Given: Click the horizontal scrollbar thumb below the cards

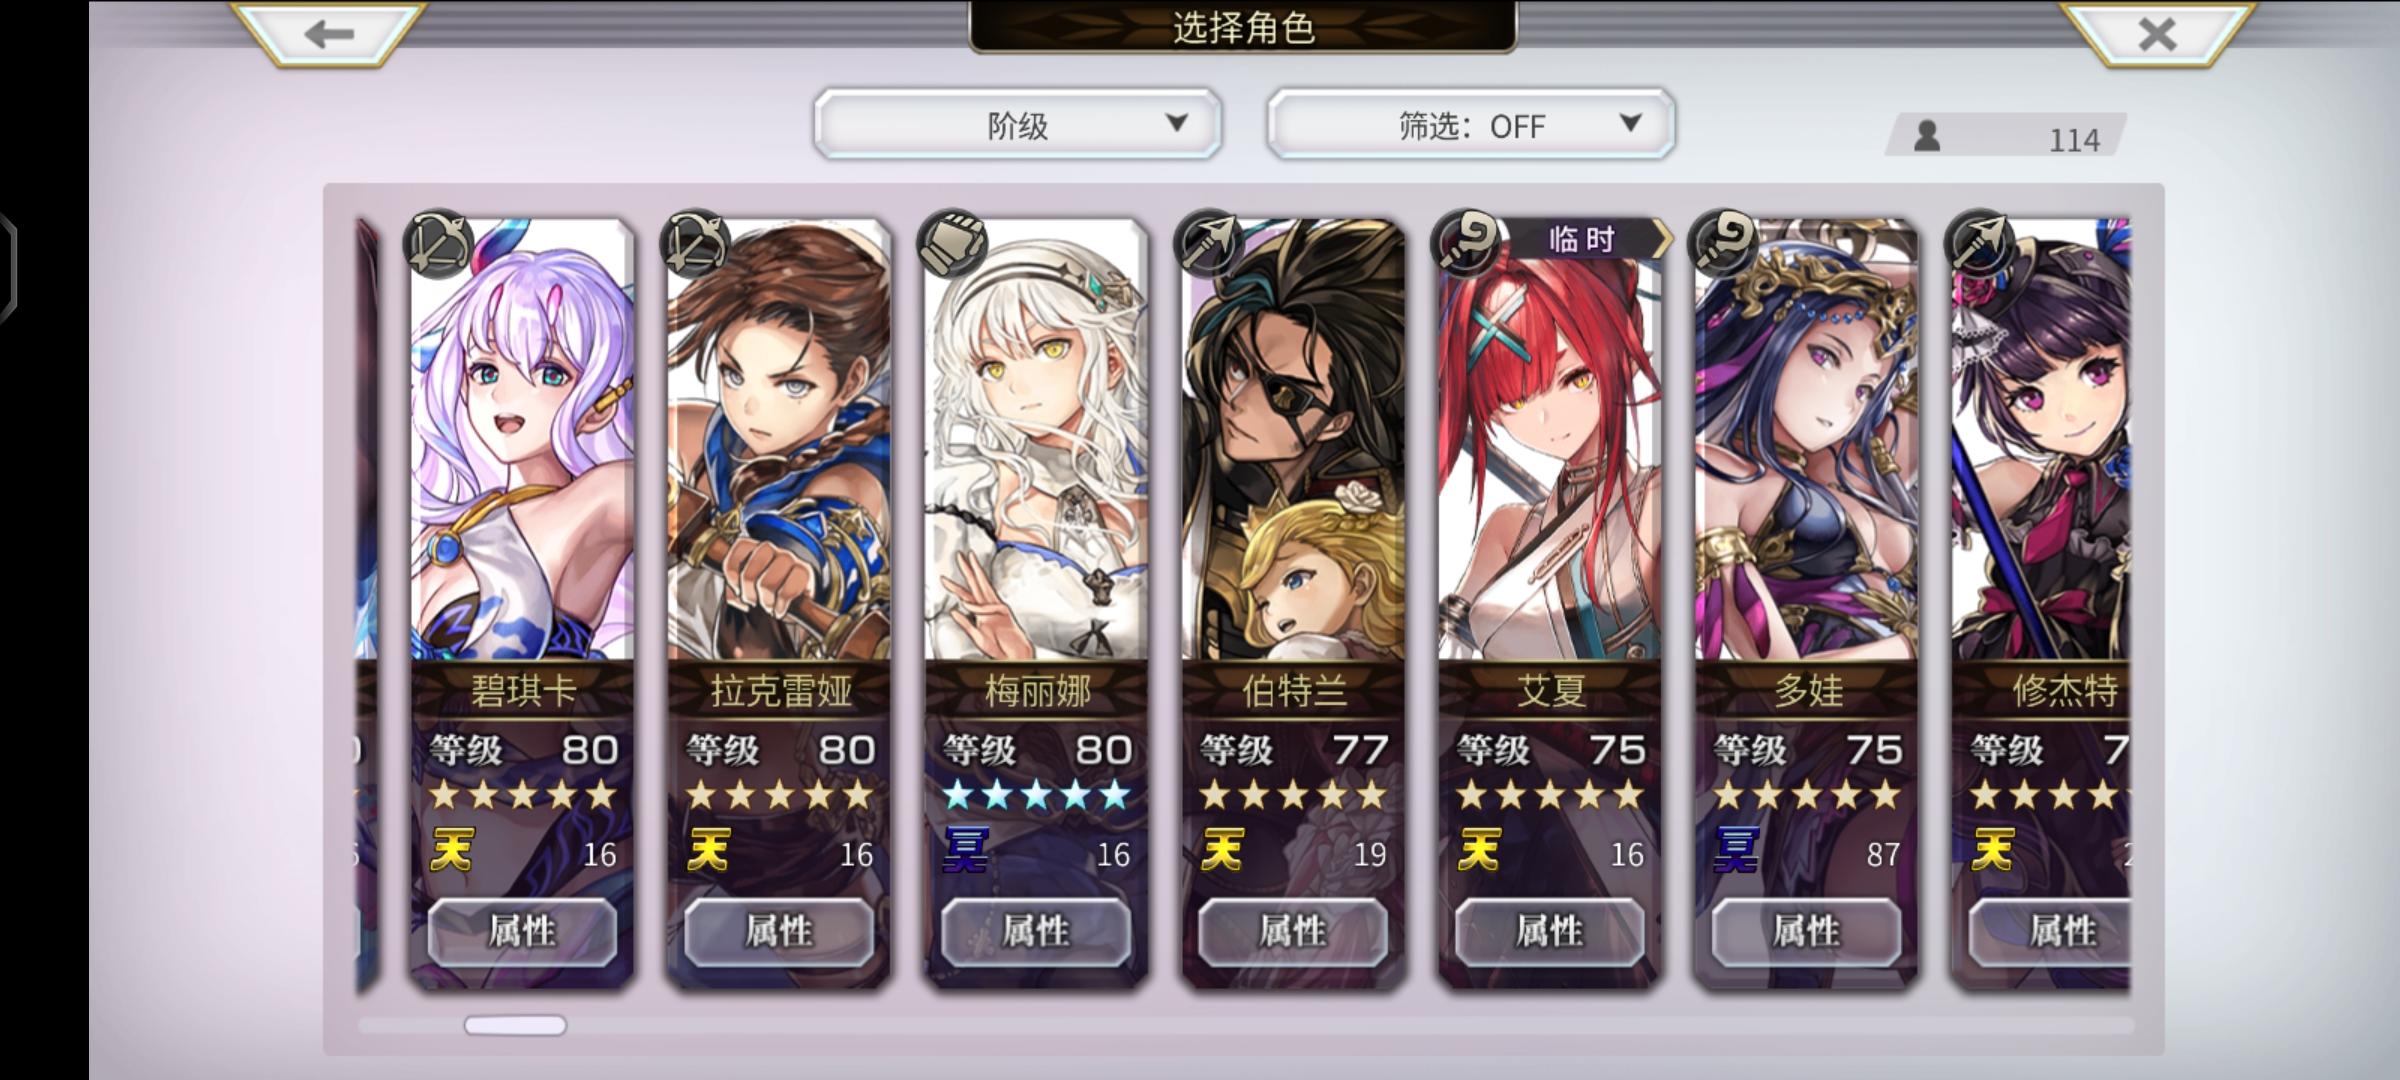Looking at the screenshot, I should 515,1025.
